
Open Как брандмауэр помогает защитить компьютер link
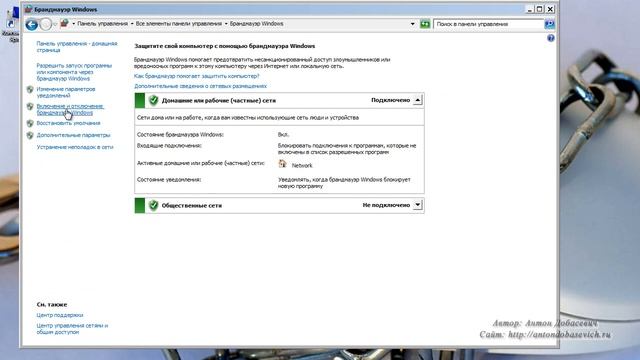tap(197, 76)
